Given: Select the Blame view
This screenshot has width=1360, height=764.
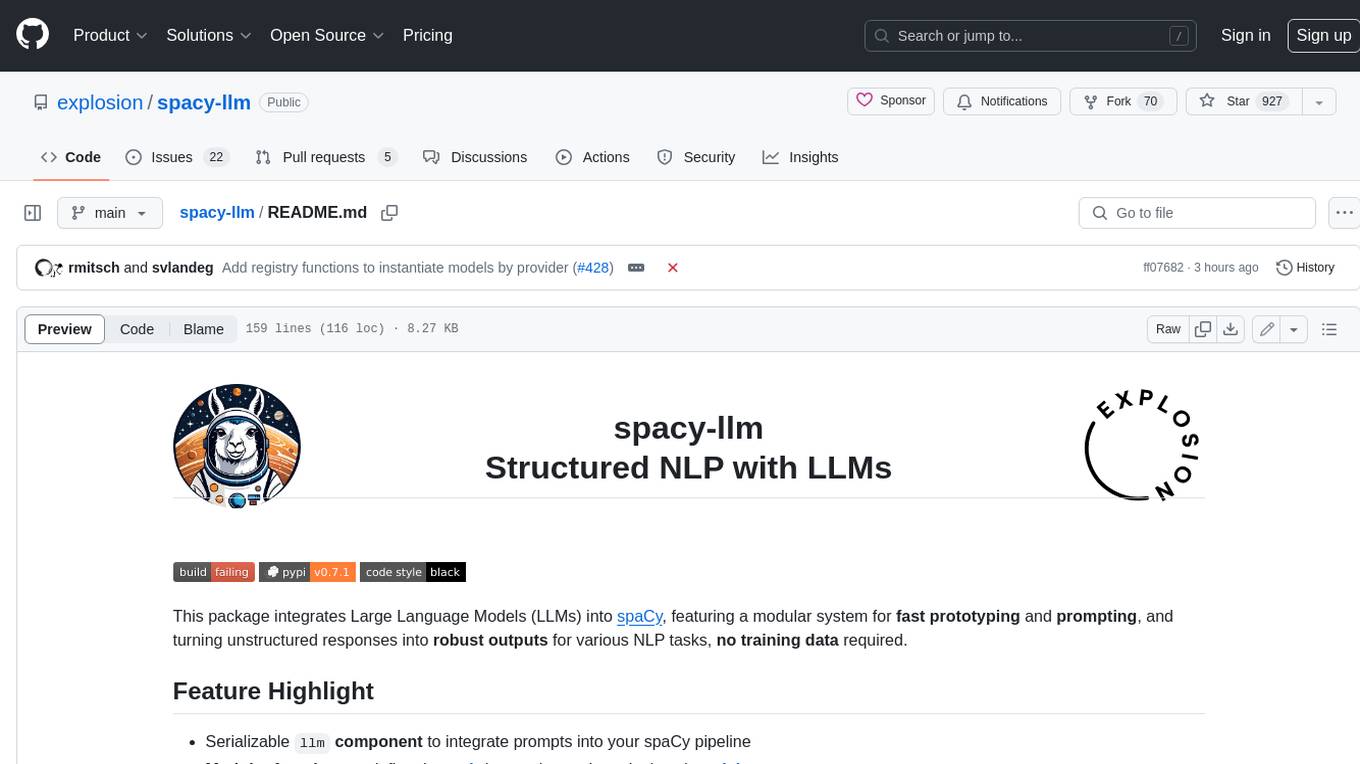Looking at the screenshot, I should (x=203, y=329).
